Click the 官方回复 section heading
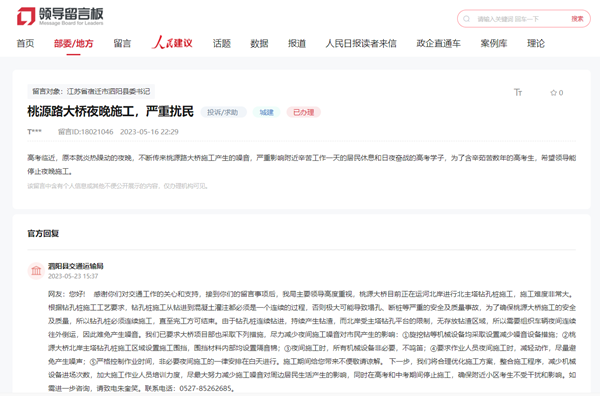The image size is (600, 396). tap(43, 233)
